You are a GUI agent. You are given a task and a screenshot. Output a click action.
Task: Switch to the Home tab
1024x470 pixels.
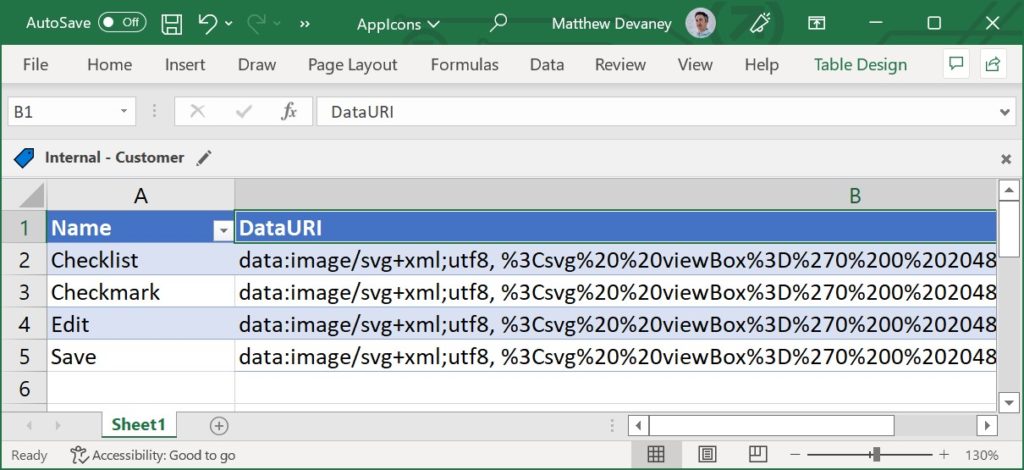point(109,65)
